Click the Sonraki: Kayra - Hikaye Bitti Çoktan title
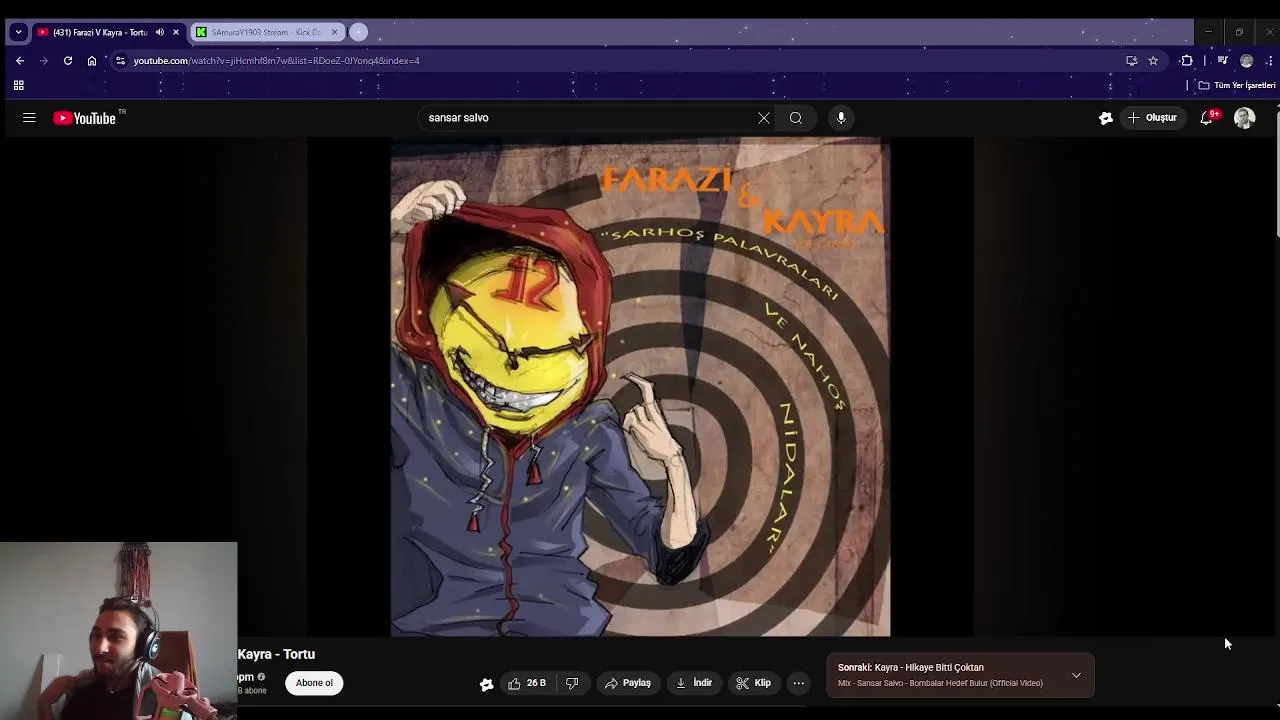 (911, 667)
